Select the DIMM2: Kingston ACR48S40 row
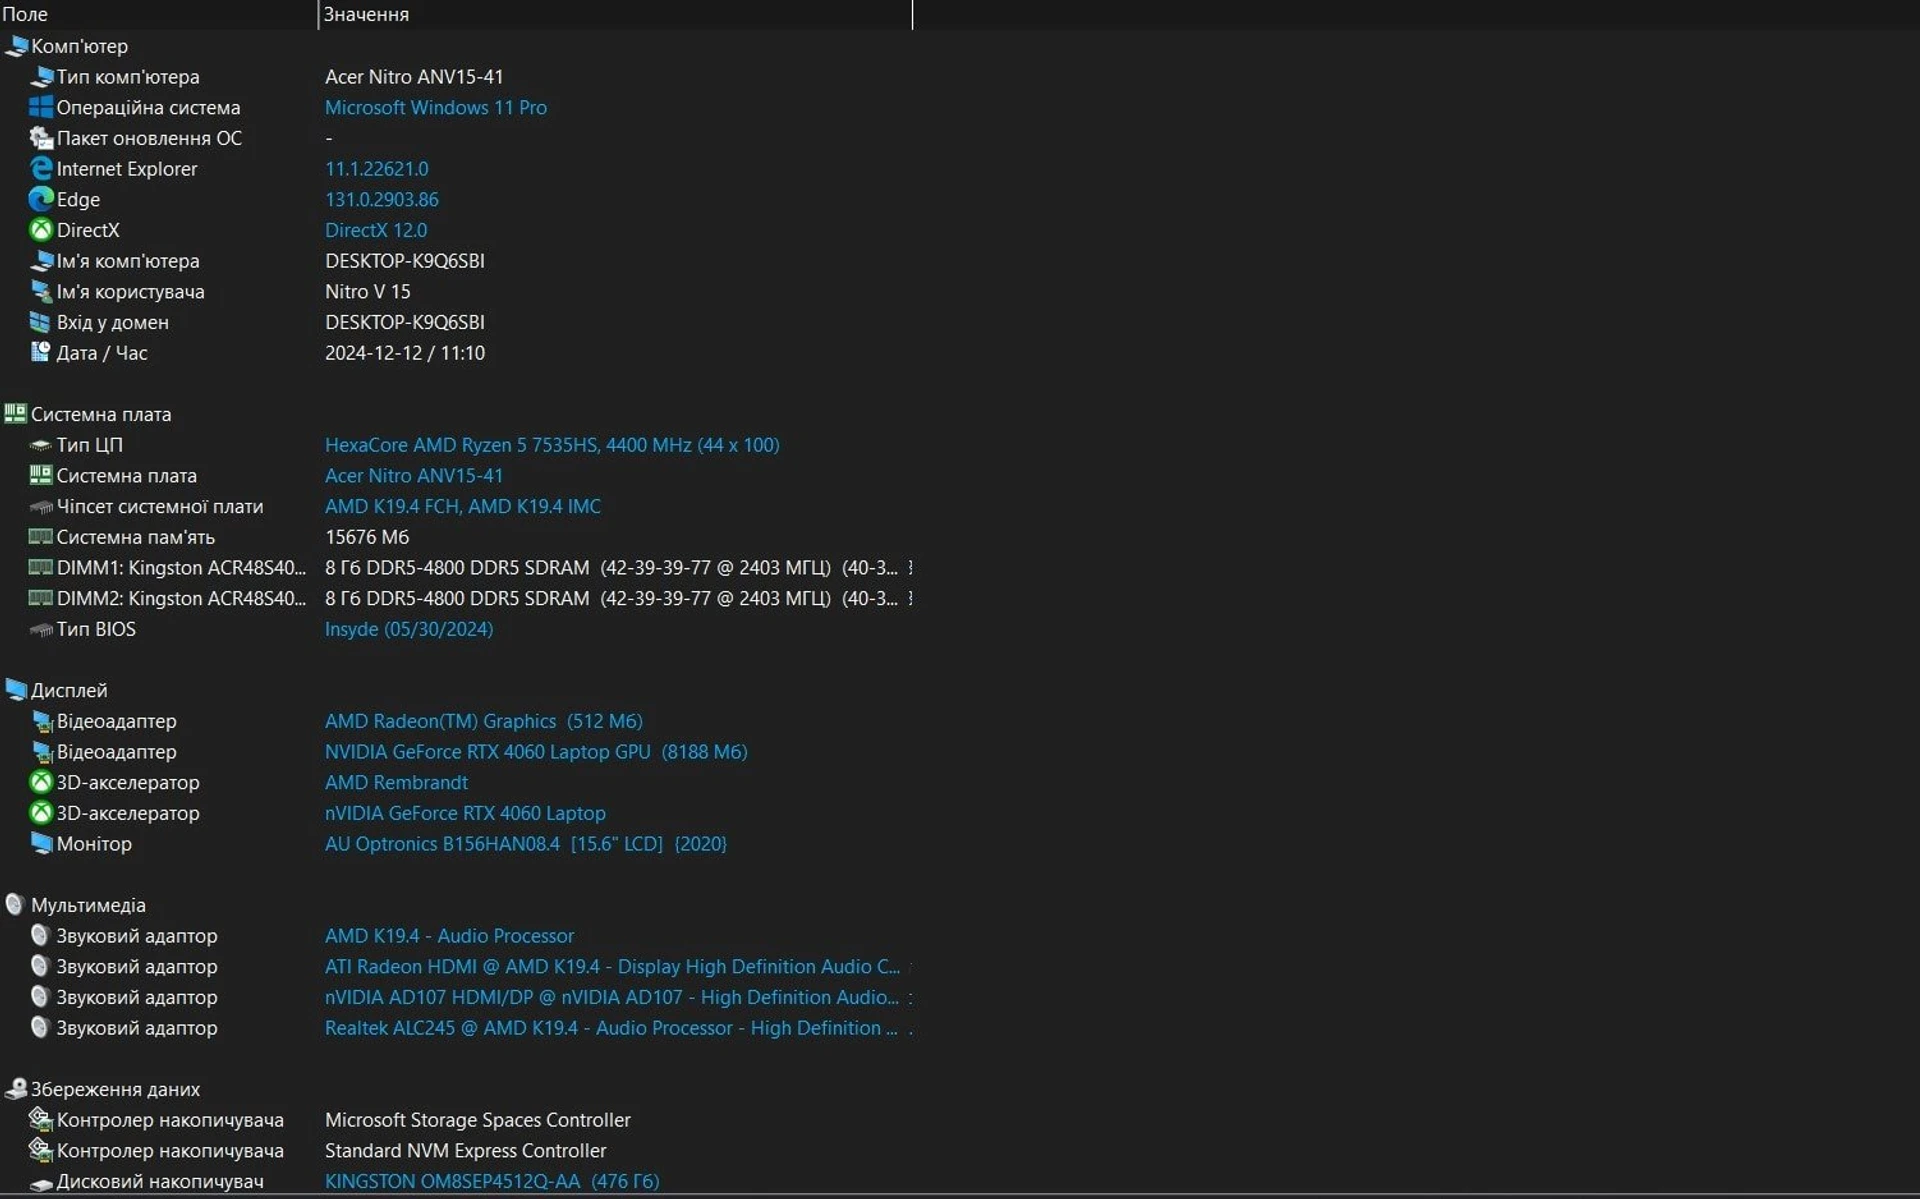 pos(181,598)
